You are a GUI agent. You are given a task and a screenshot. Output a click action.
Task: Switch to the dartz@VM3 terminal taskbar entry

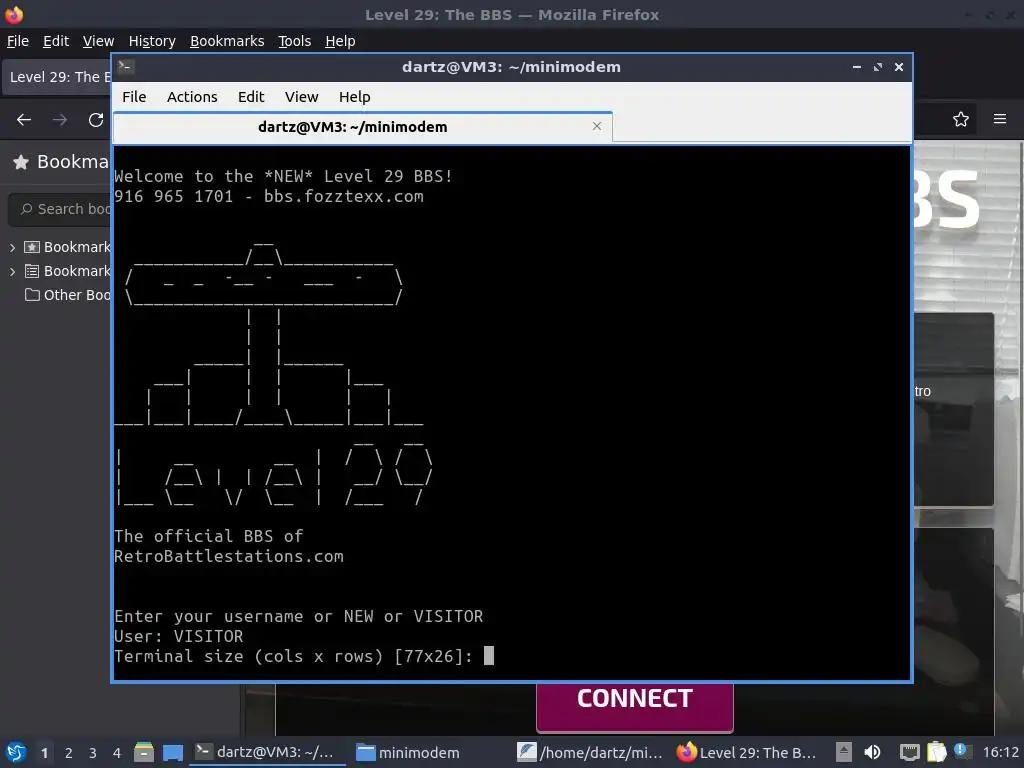click(267, 752)
